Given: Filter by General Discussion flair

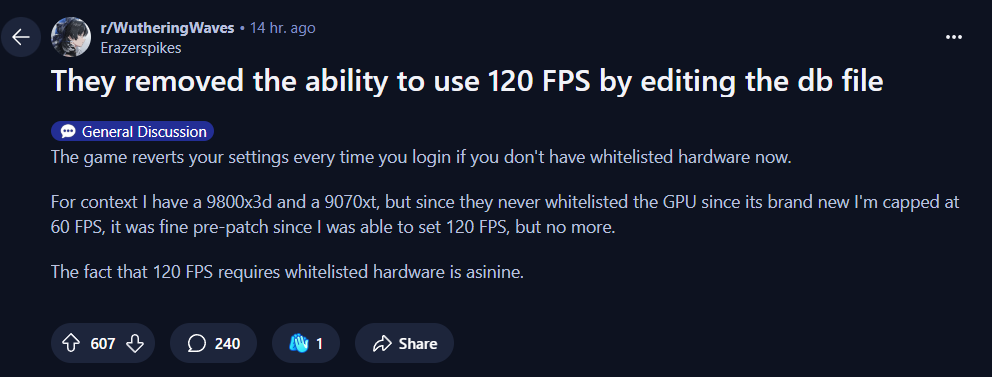Looking at the screenshot, I should point(133,132).
